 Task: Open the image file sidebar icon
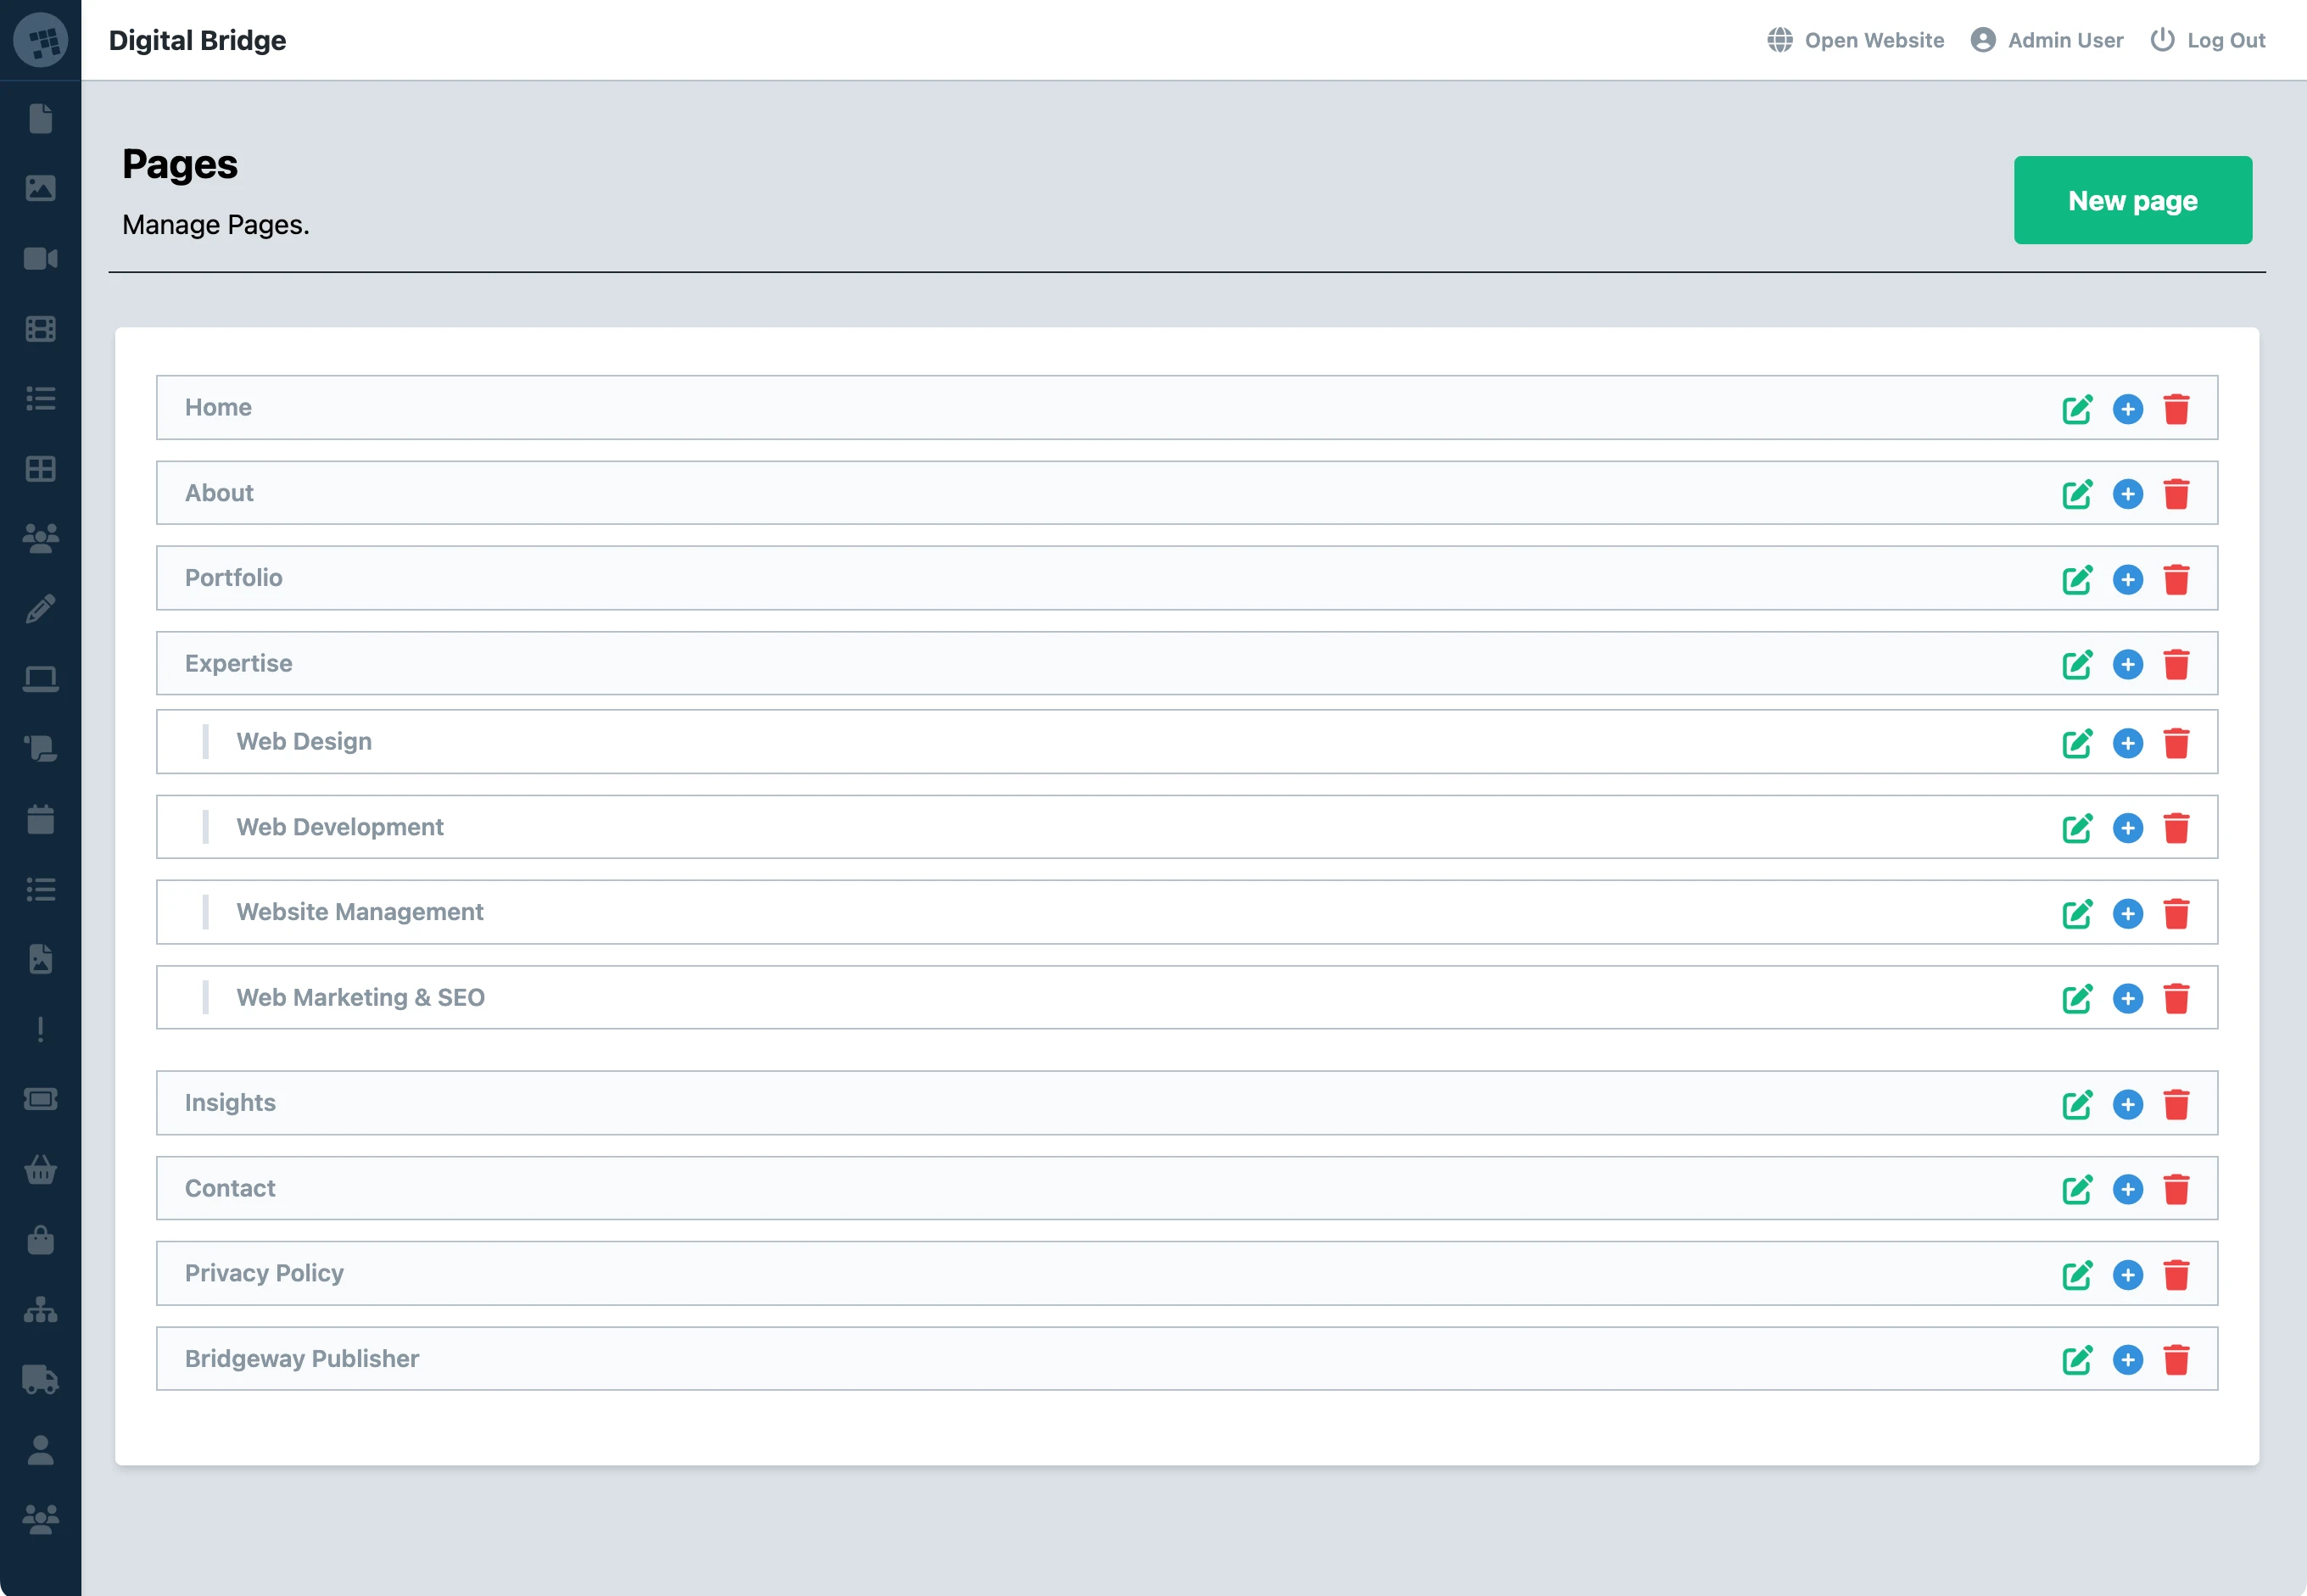tap(40, 959)
